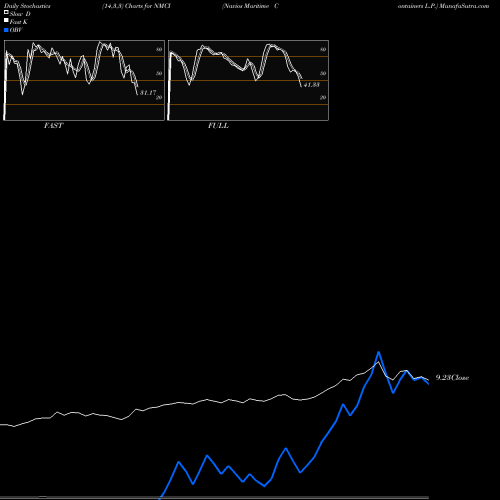Viewport: 500px width, 500px height.
Task: Click the 50 axis label in FULL chart
Action: pyautogui.click(x=323, y=73)
